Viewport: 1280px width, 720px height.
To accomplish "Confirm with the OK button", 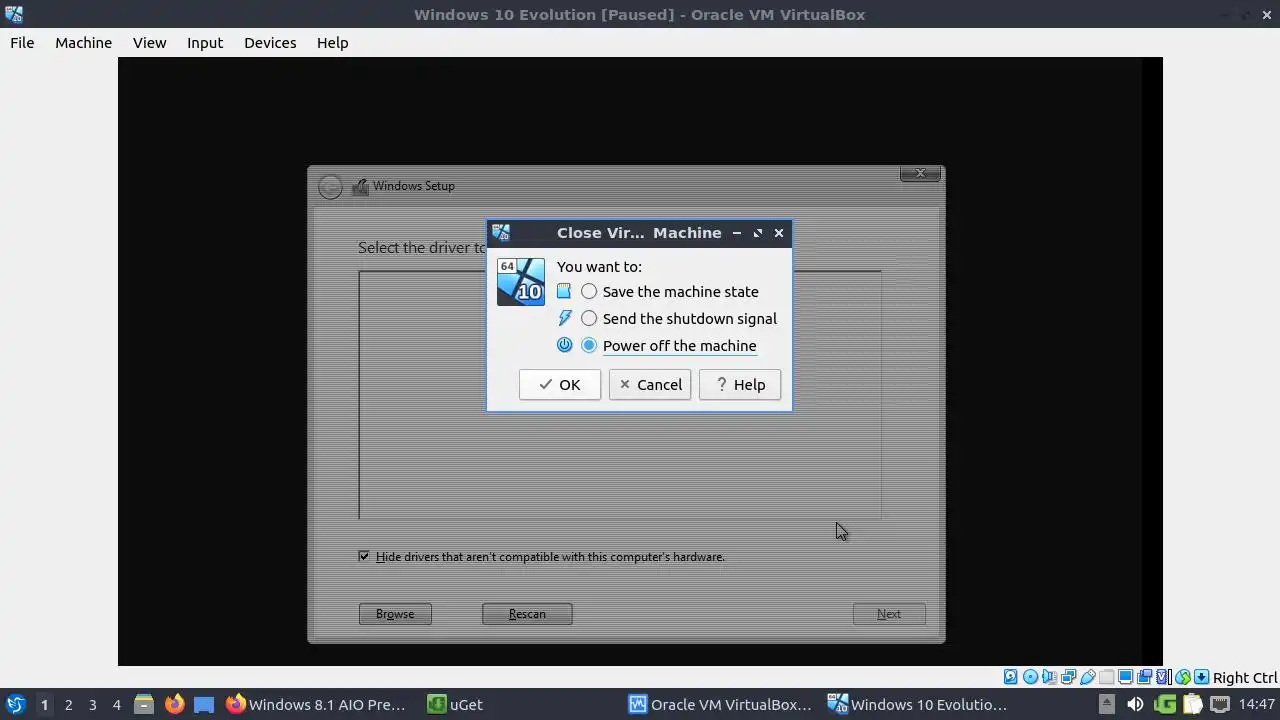I will 560,384.
